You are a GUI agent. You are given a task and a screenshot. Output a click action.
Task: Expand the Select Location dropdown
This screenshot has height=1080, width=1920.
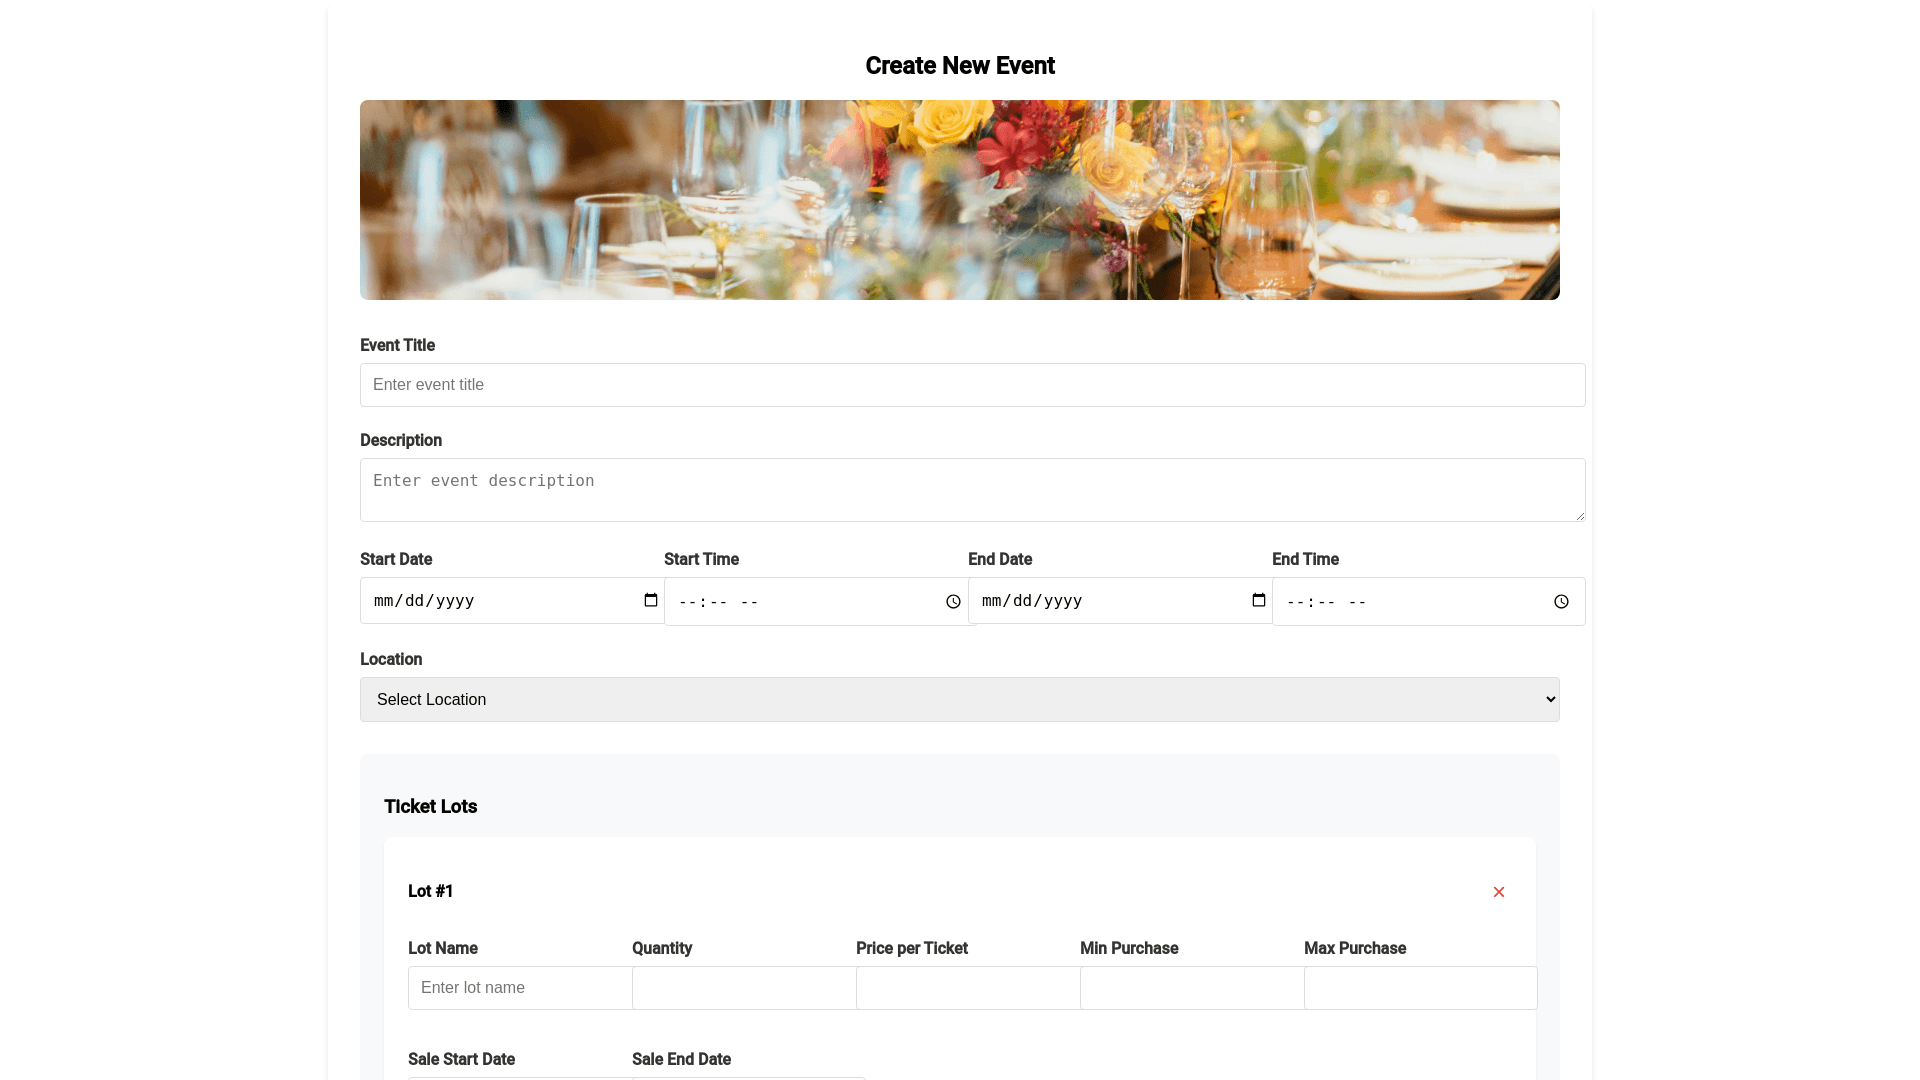(x=959, y=700)
